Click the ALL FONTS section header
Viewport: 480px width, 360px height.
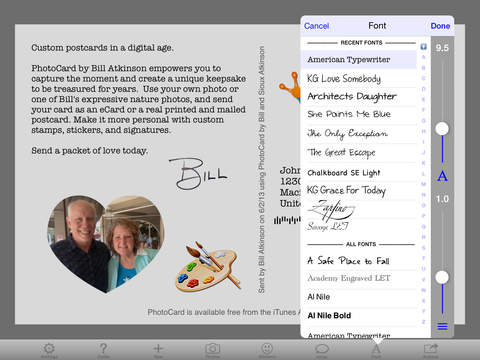coord(361,244)
